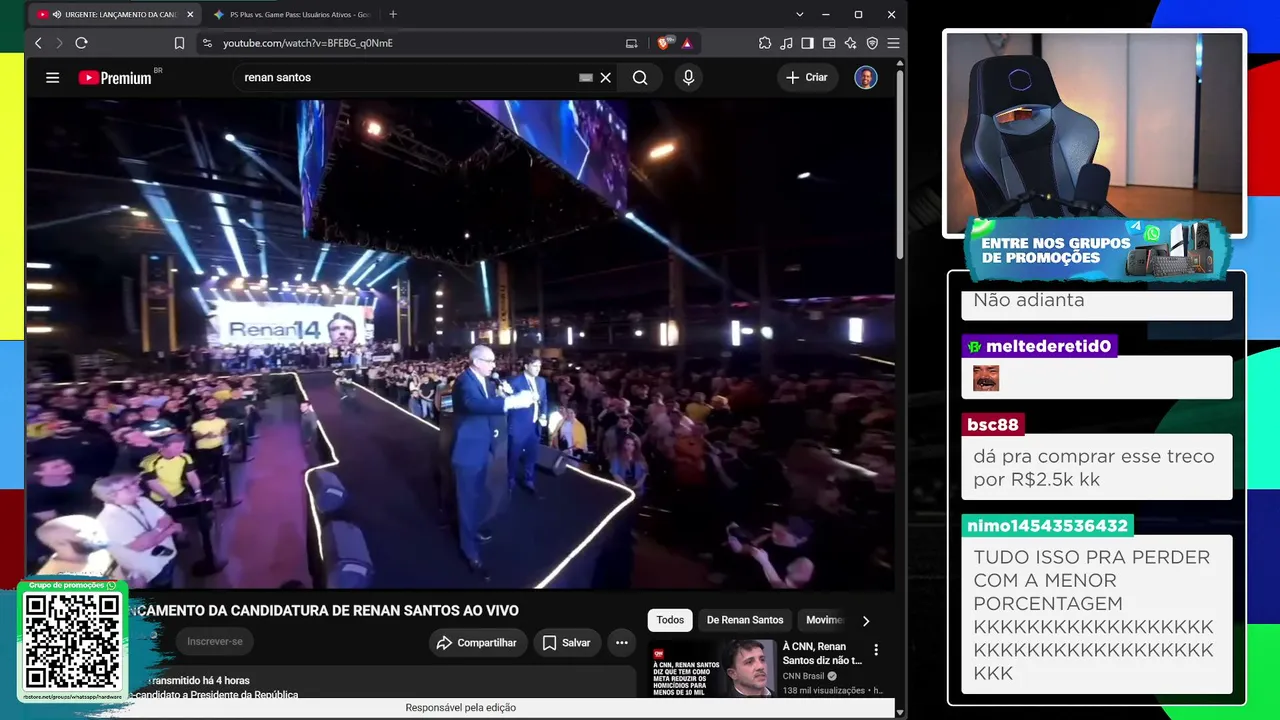The width and height of the screenshot is (1280, 720).
Task: Click the magnifying glass search button
Action: click(x=640, y=77)
